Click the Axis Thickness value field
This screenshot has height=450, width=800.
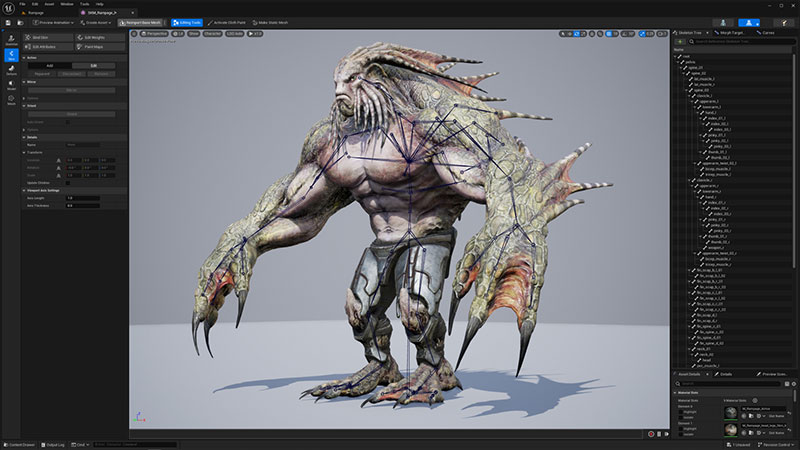tap(83, 206)
